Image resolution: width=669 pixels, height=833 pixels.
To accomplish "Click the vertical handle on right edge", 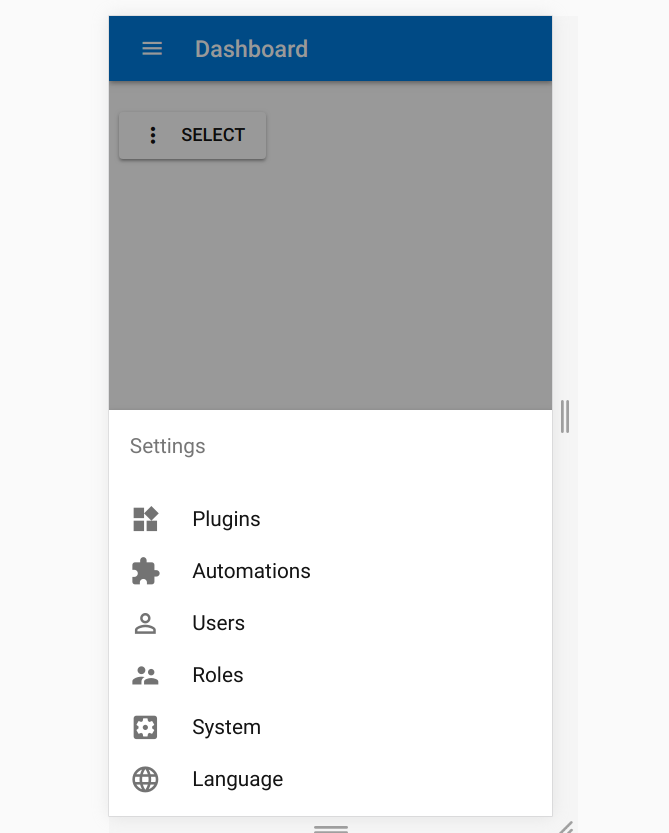I will (x=564, y=417).
